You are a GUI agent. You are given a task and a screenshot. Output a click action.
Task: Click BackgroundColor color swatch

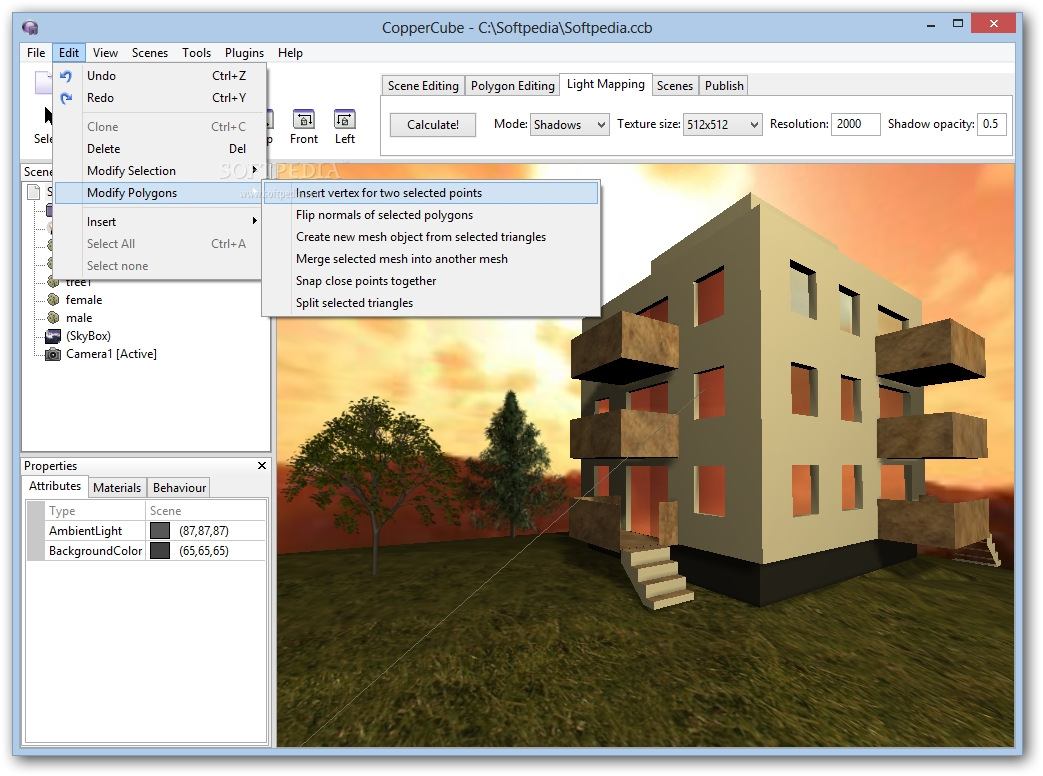point(160,551)
